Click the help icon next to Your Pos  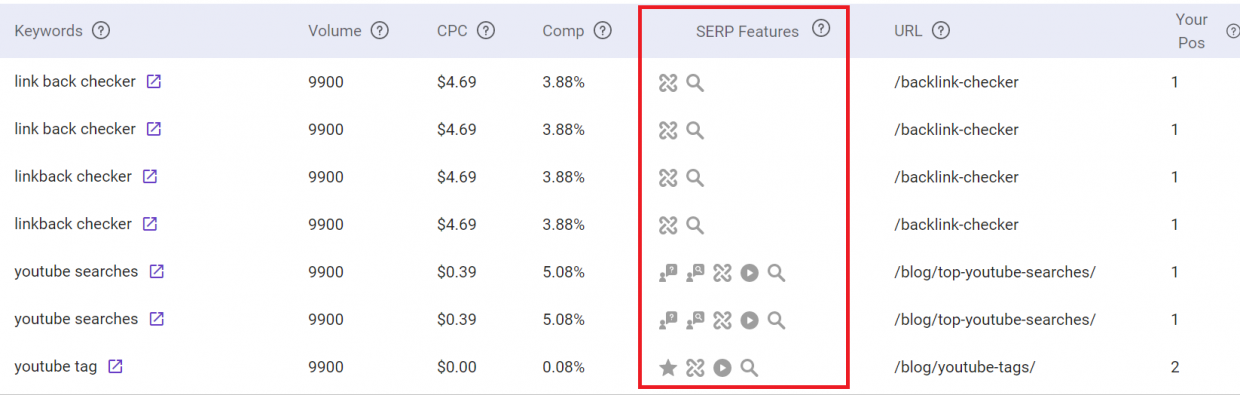(1232, 30)
